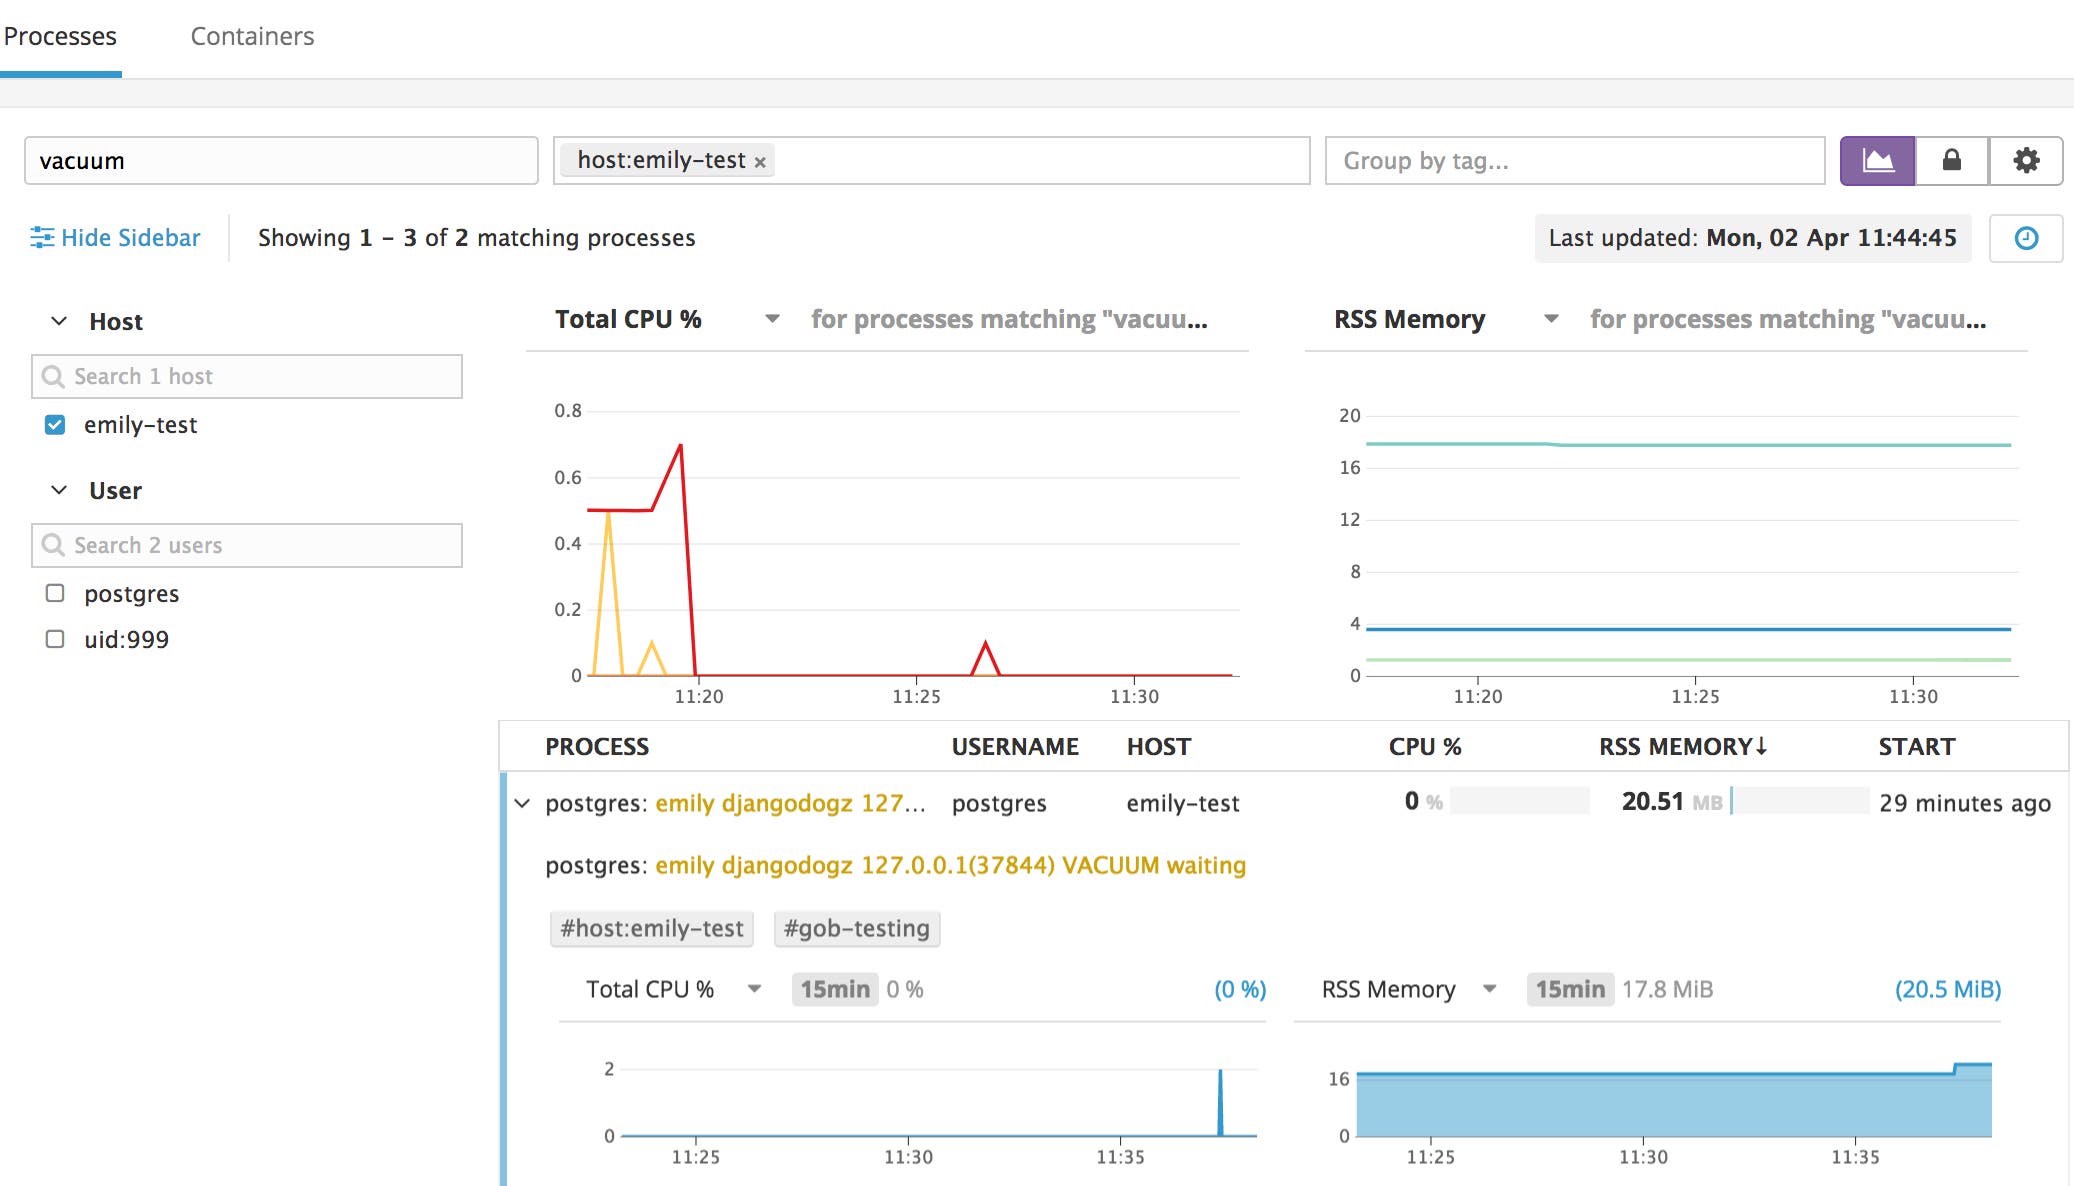Click the #gob-testing tag on the process row
Viewport: 2074px width, 1186px height.
click(856, 928)
